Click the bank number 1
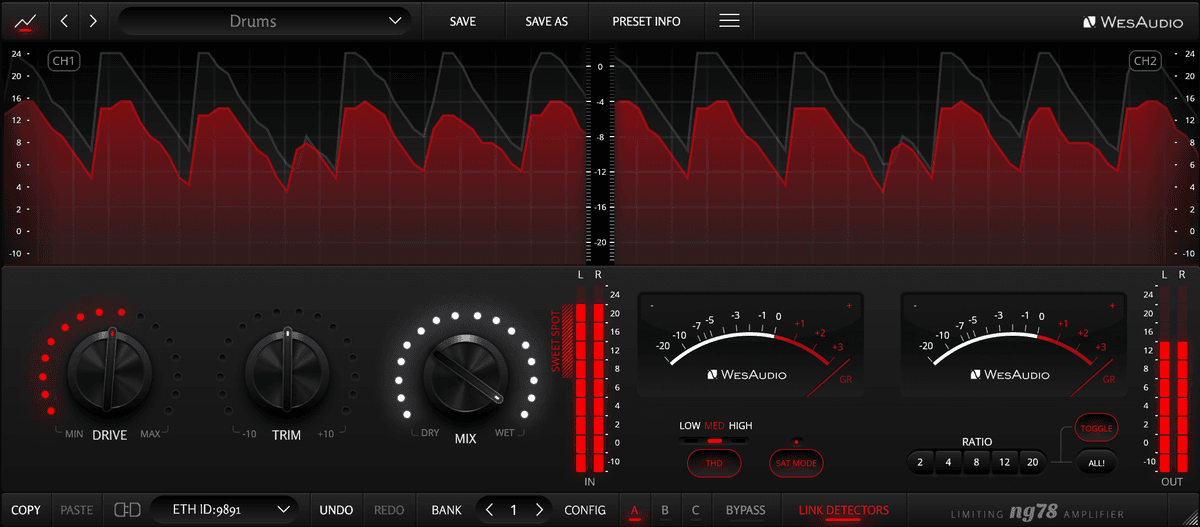The width and height of the screenshot is (1200, 527). point(514,510)
